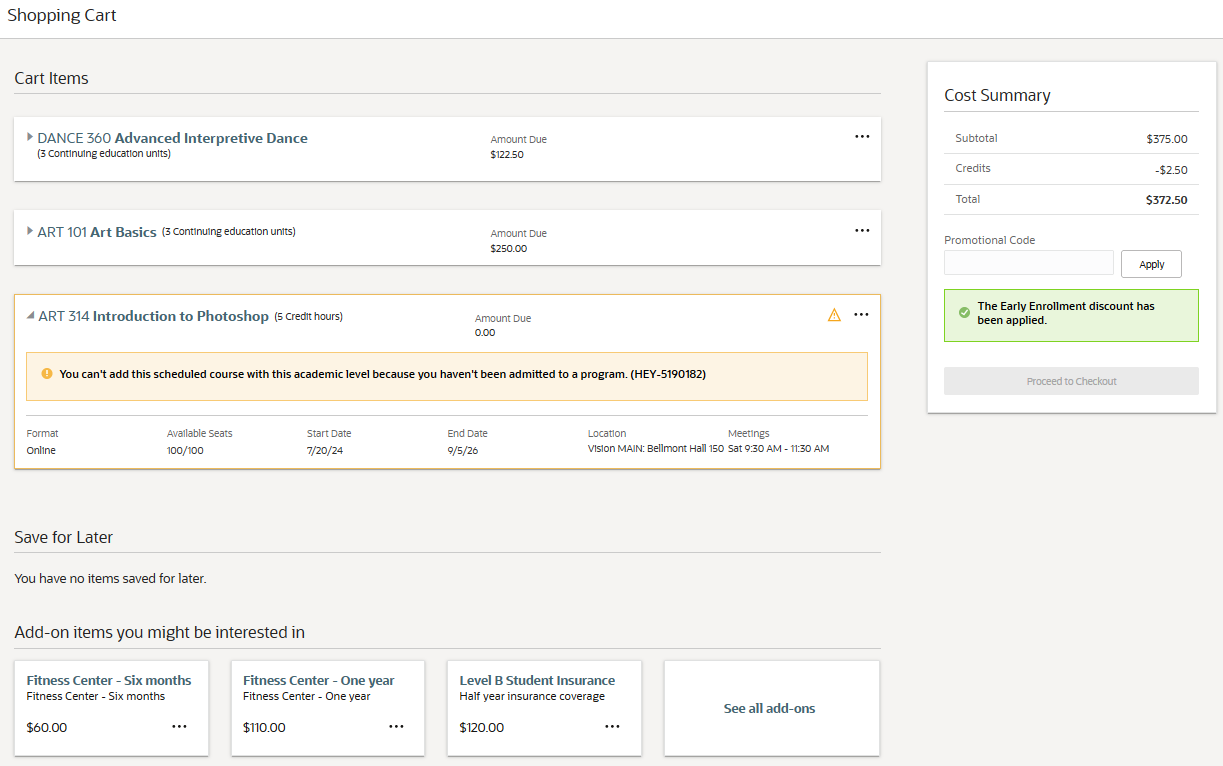Open actions menu for ART 314 Photoshop course
The height and width of the screenshot is (766, 1223).
[862, 315]
